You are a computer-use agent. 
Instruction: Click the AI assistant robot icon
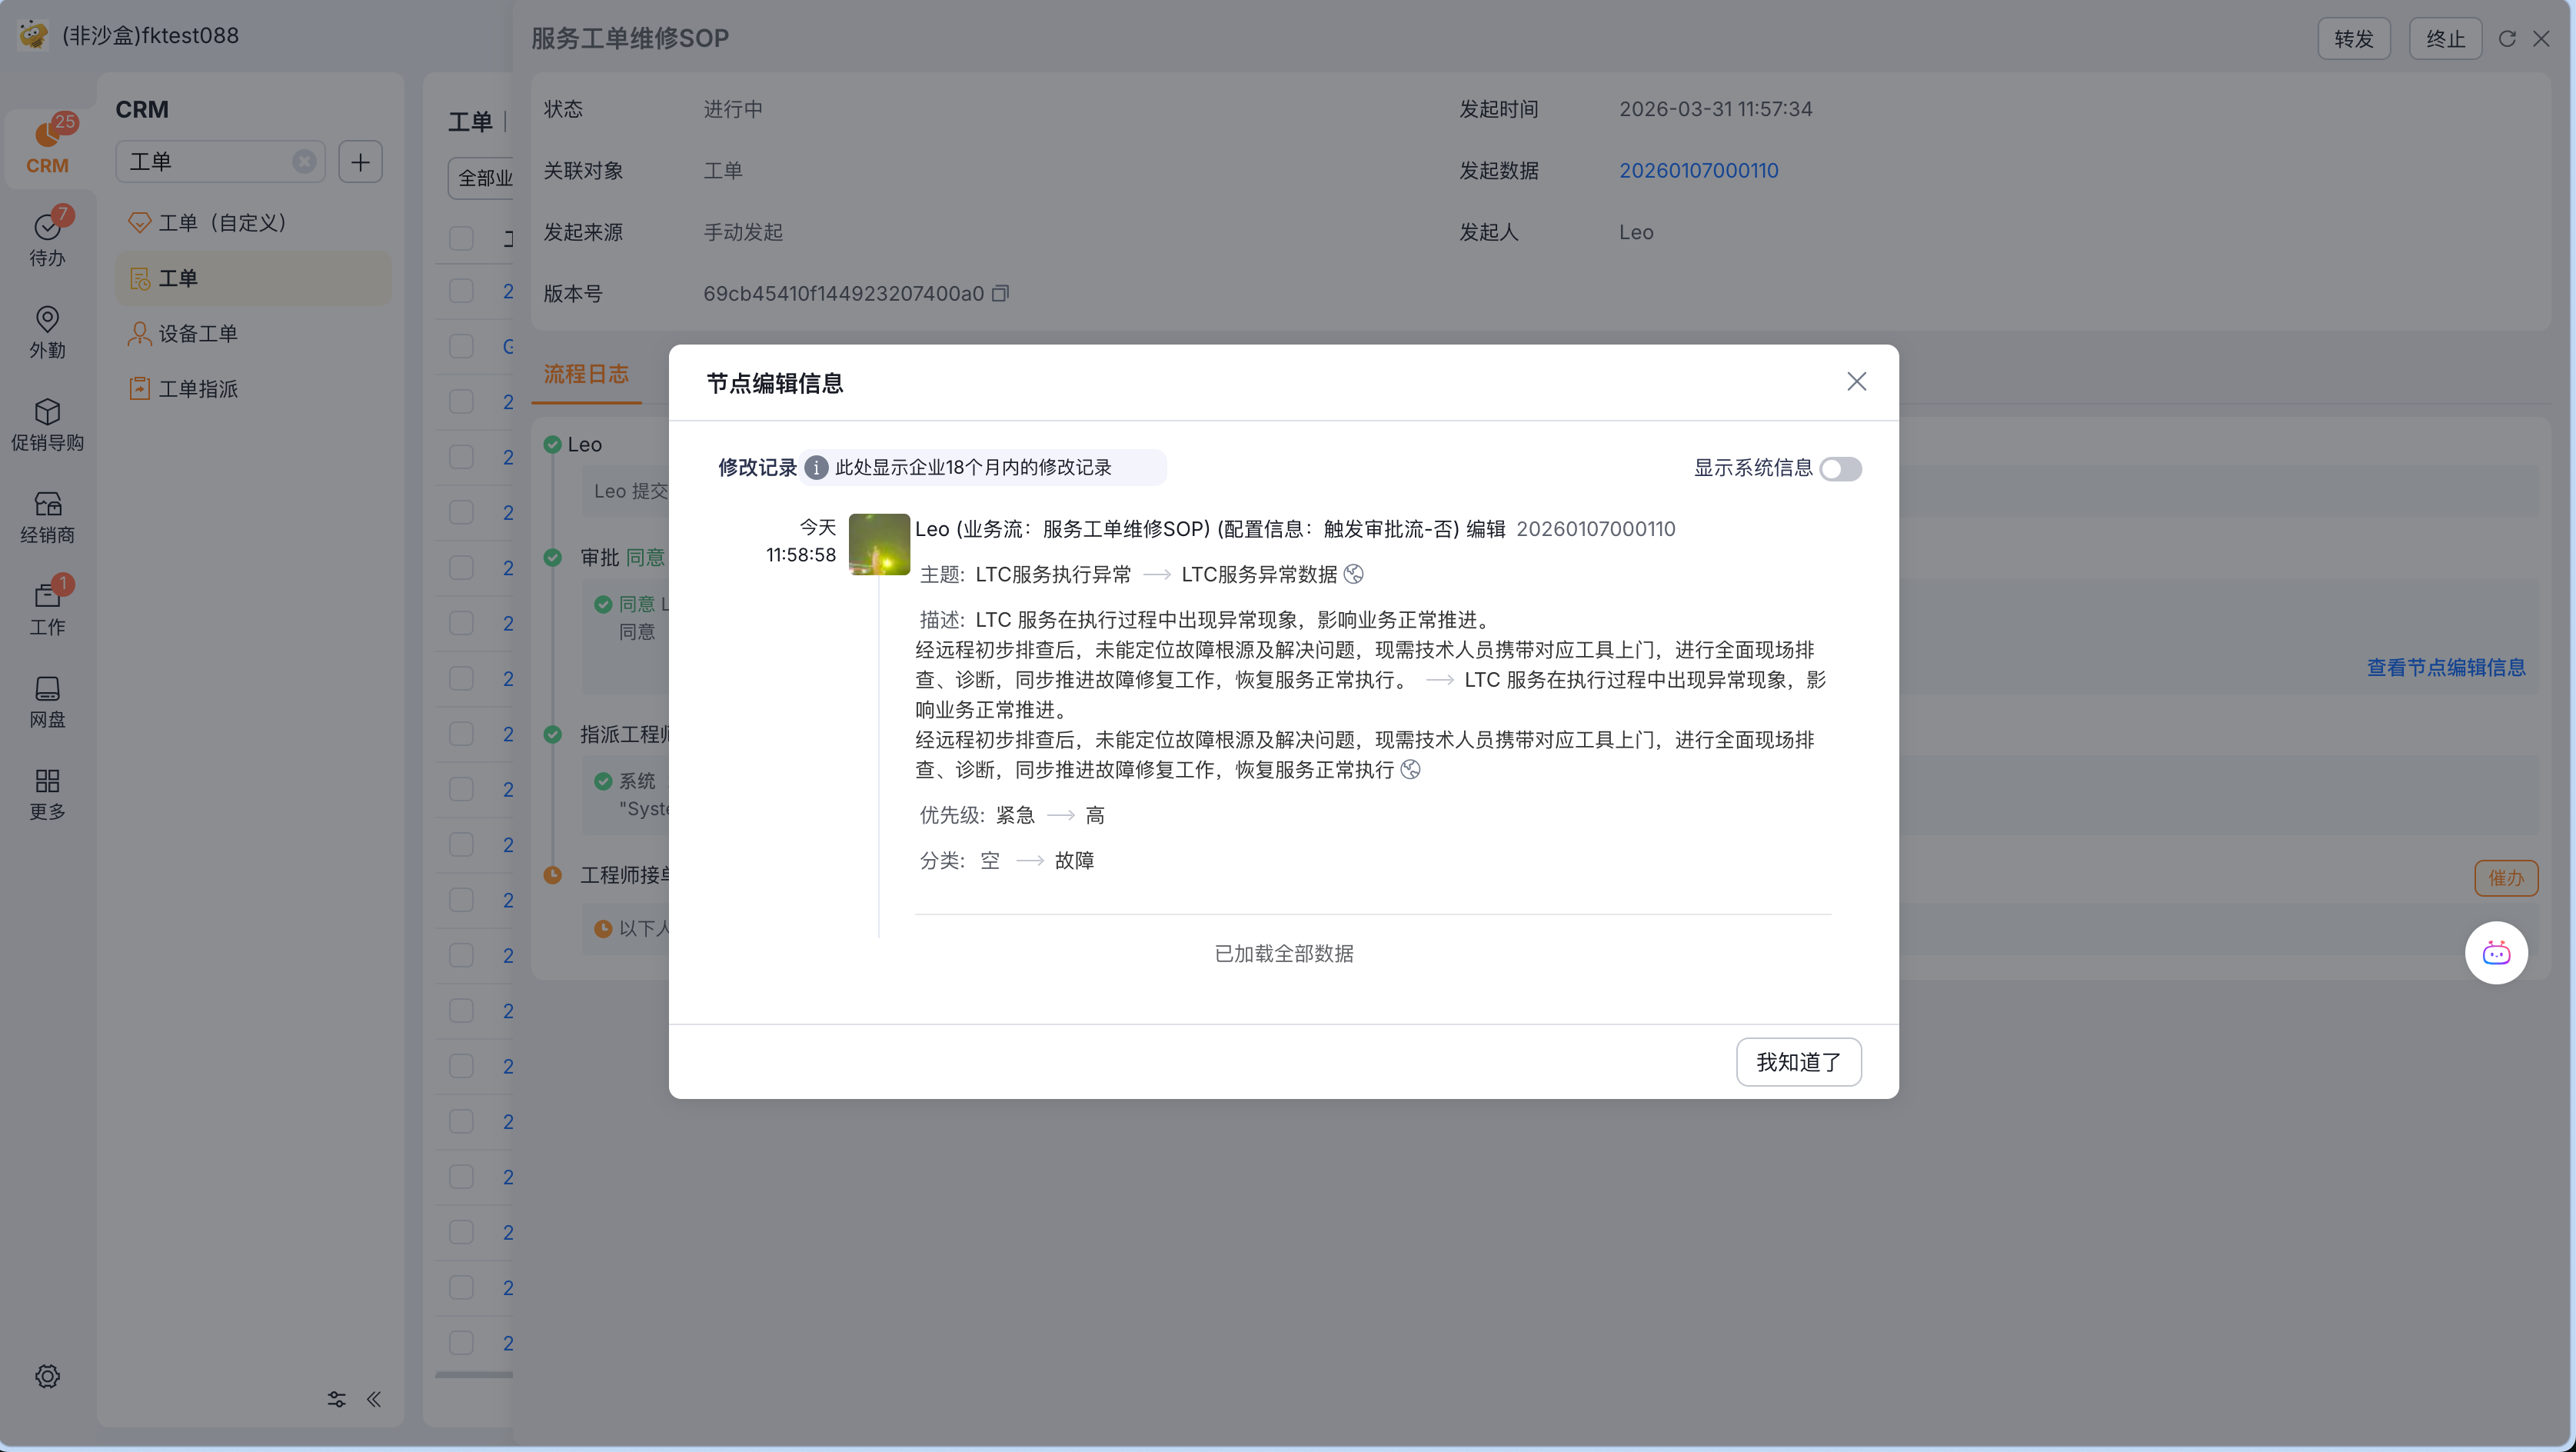point(2495,952)
